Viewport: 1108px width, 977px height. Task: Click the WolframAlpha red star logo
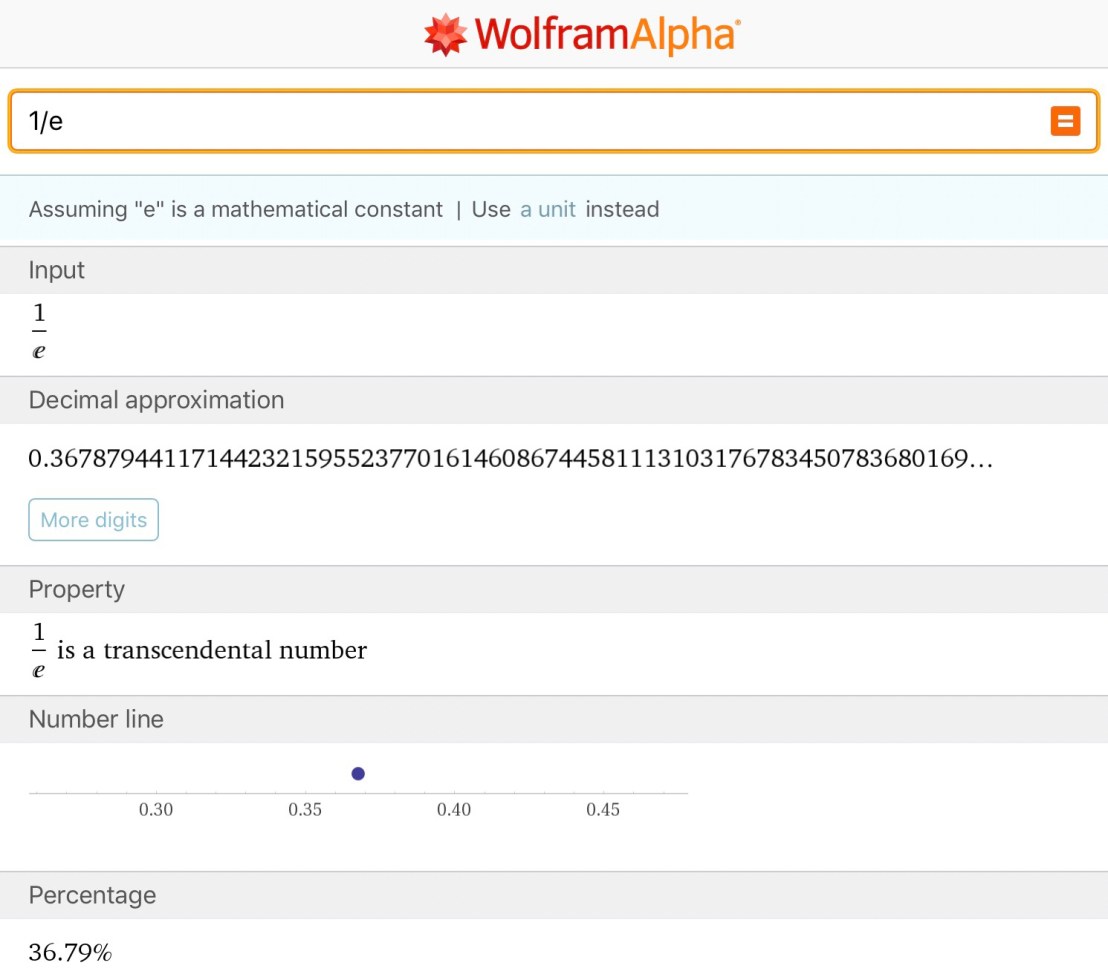[444, 34]
